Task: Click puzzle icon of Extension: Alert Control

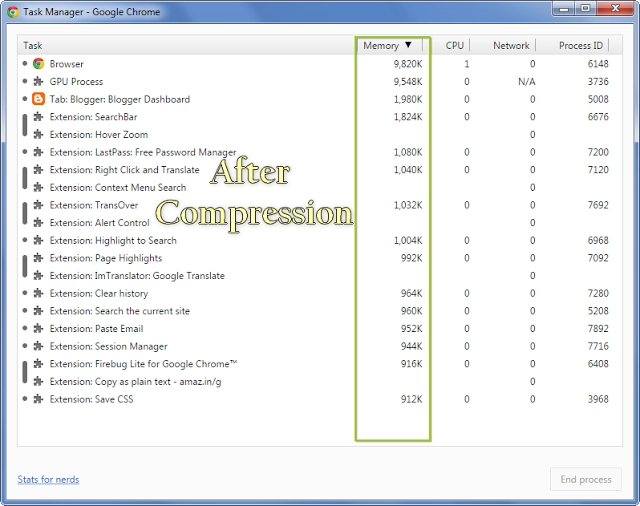Action: point(38,223)
